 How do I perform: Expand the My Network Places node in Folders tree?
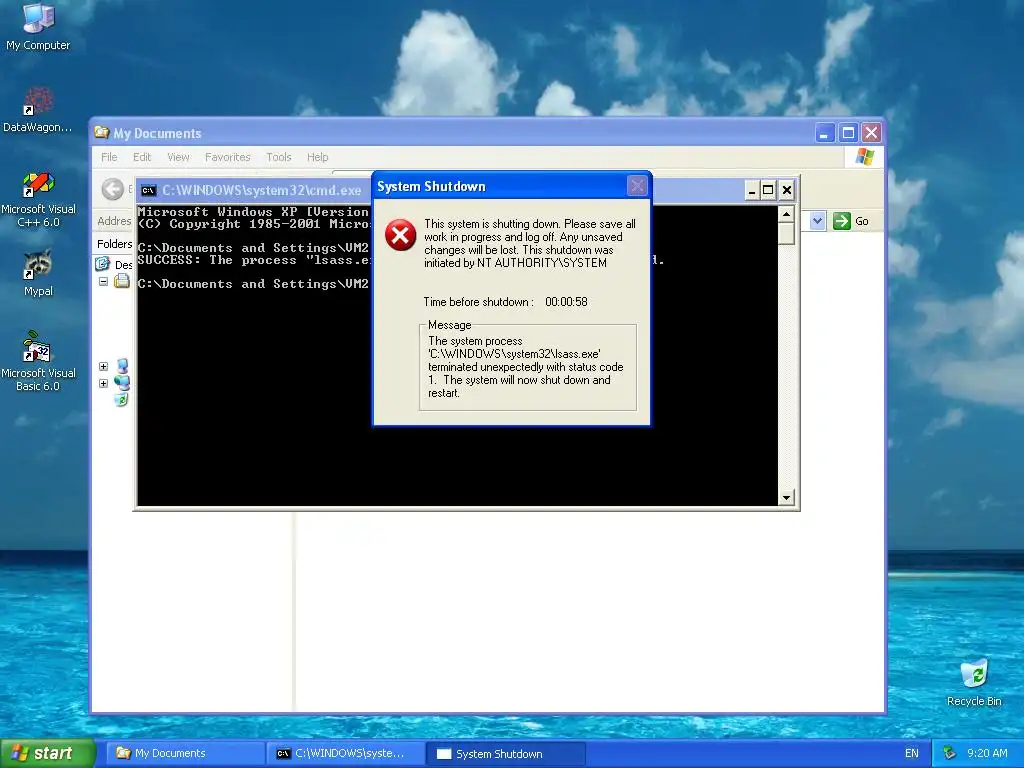tap(103, 383)
